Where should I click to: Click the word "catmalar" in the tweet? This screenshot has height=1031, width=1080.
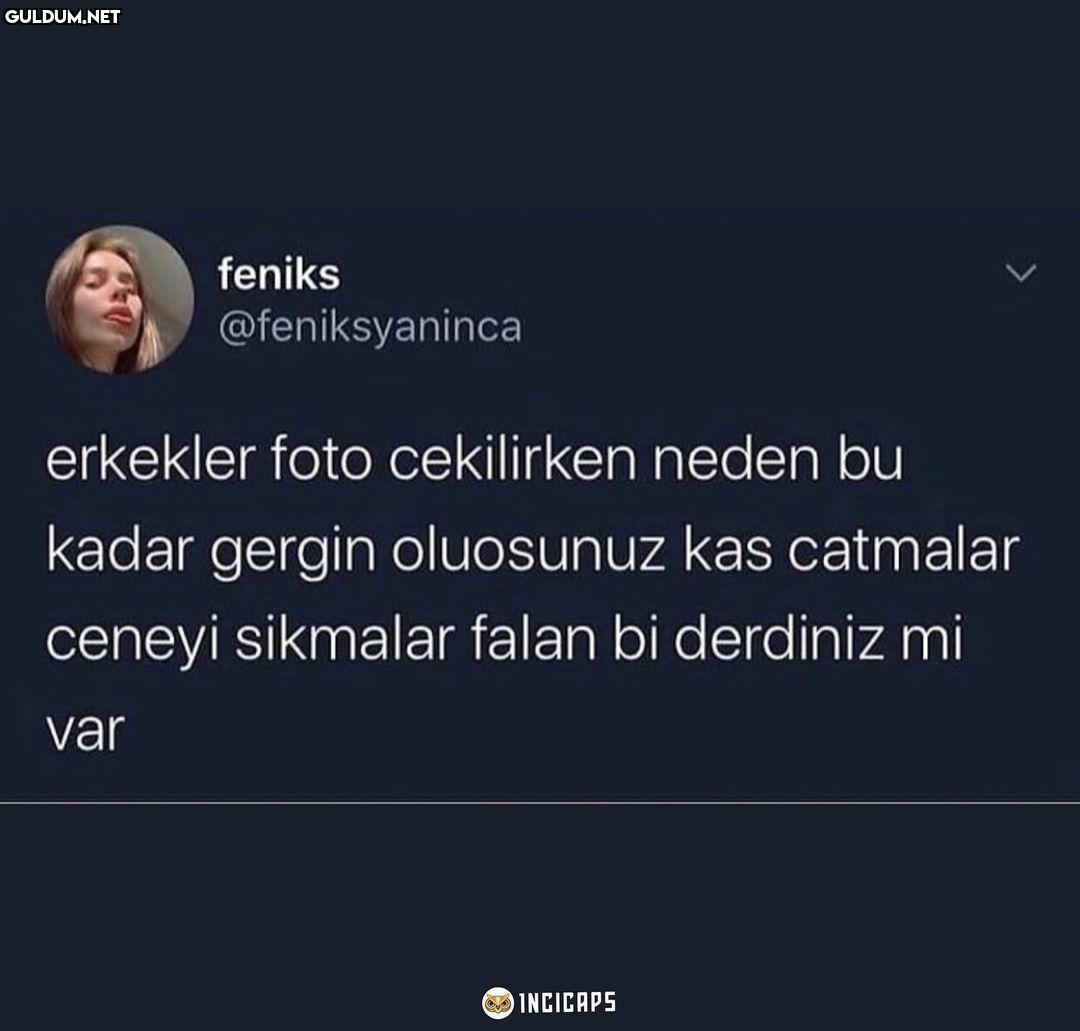[903, 551]
